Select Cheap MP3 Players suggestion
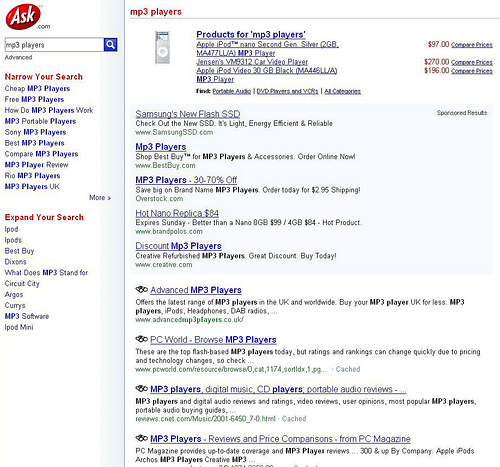This screenshot has width=500, height=467. 37,88
